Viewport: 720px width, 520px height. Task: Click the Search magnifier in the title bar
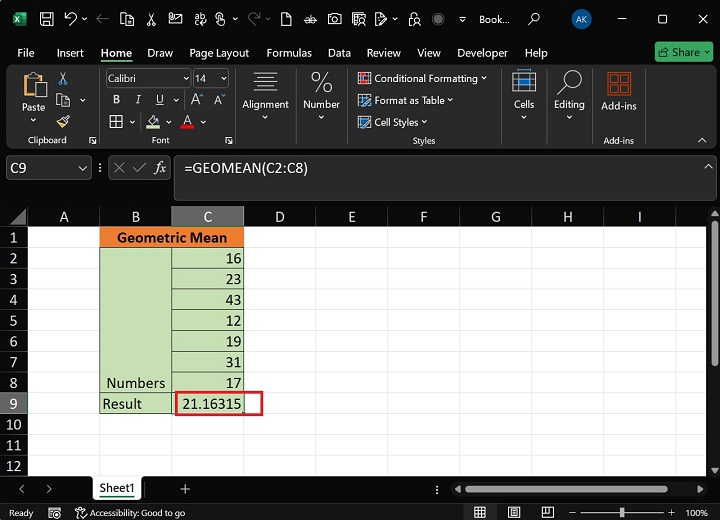point(534,19)
